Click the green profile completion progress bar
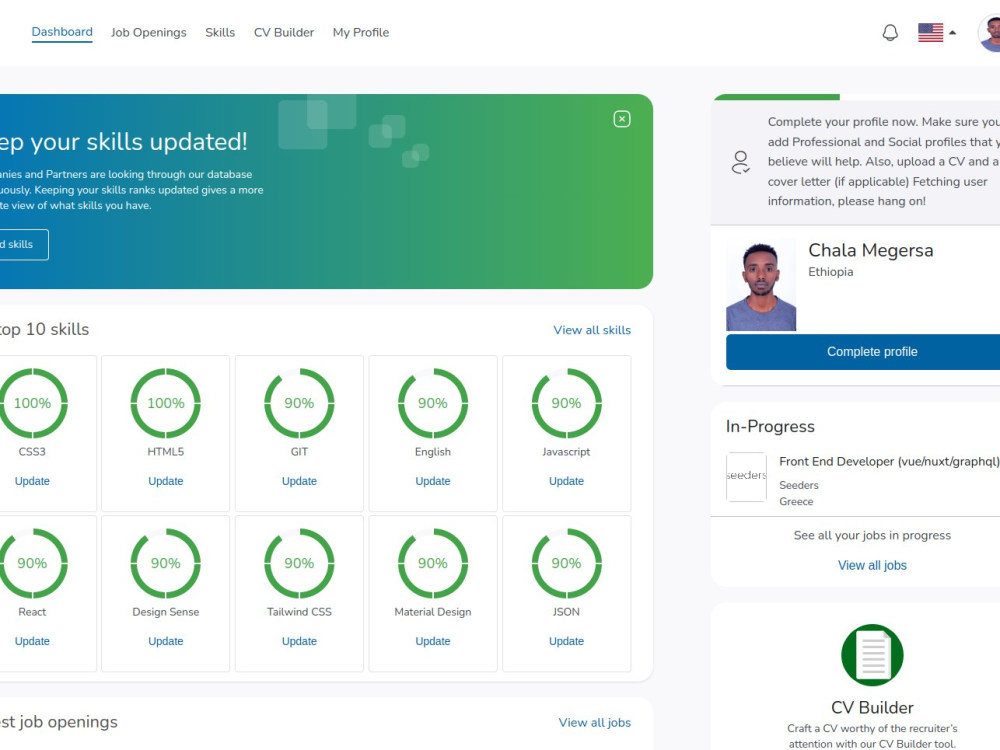 777,98
